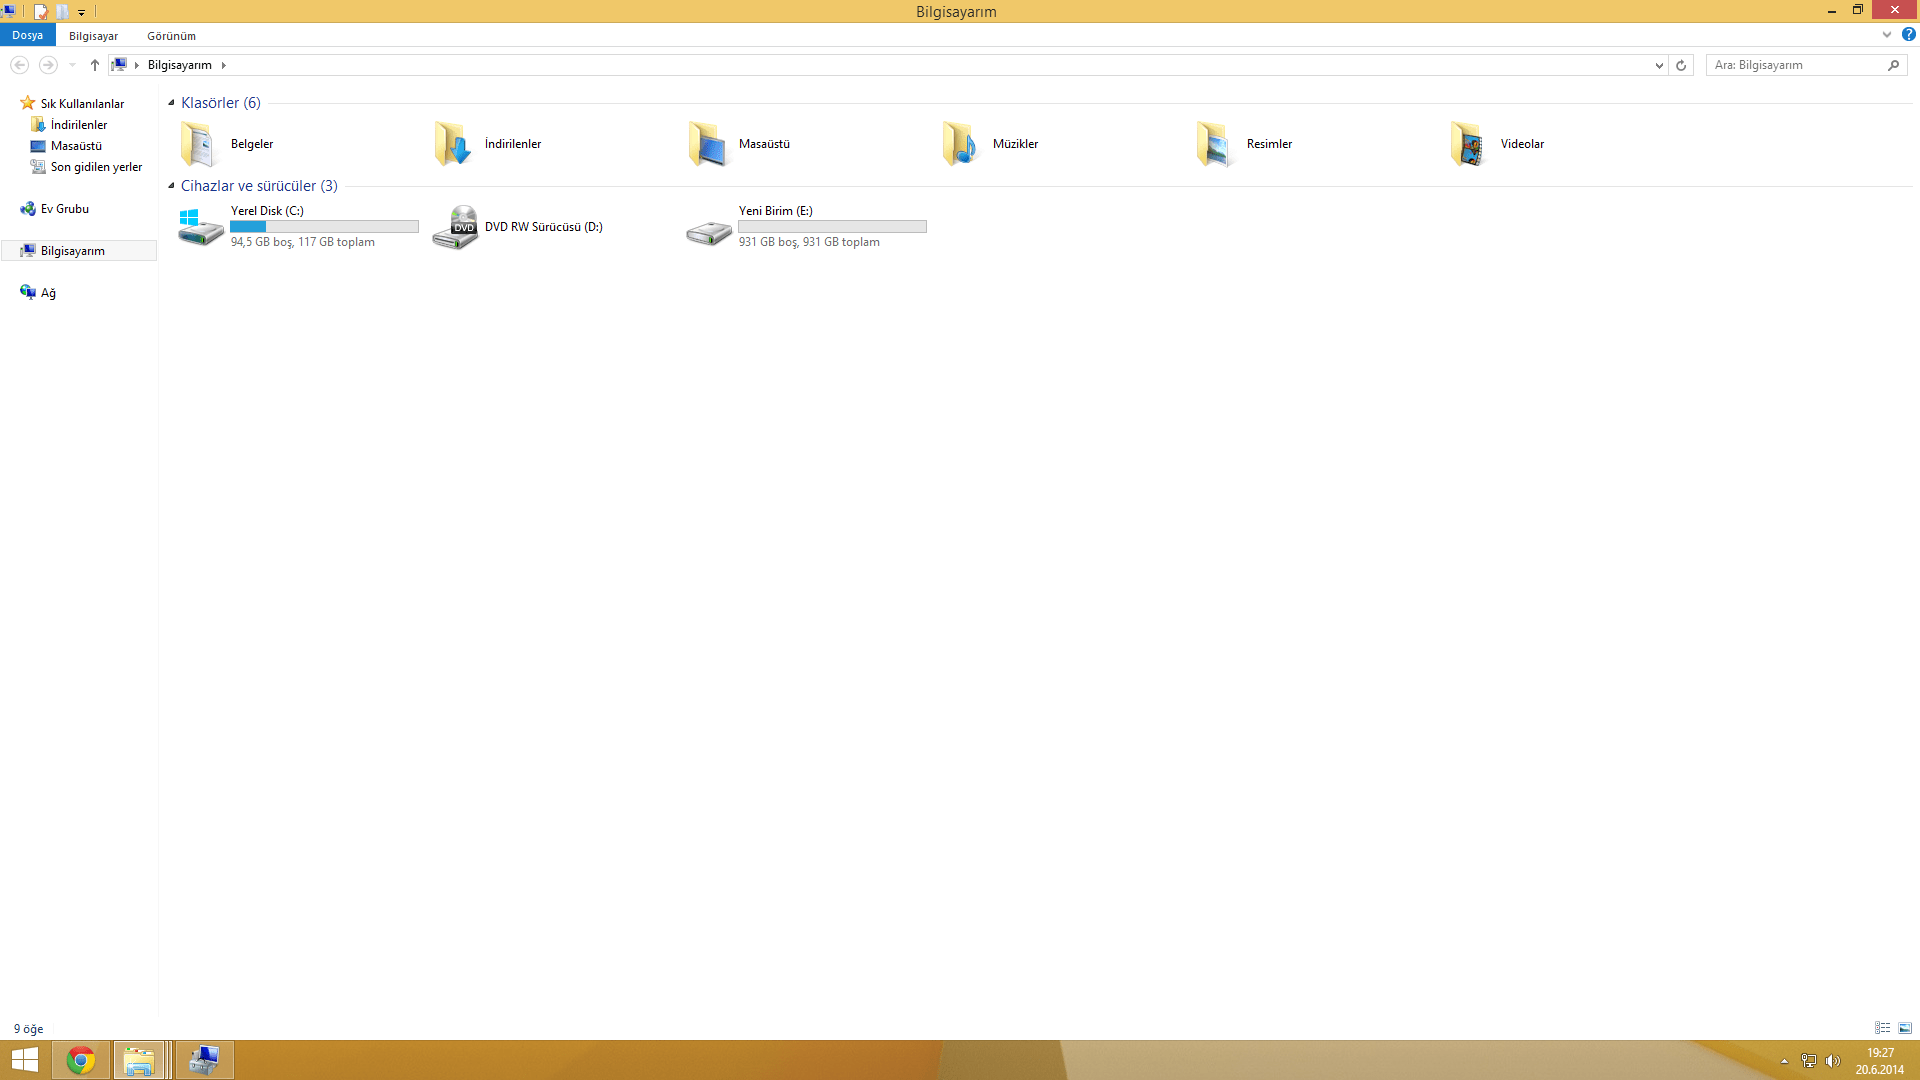Launch Google Chrome from the taskbar
Viewport: 1920px width, 1080px height.
(x=80, y=1059)
